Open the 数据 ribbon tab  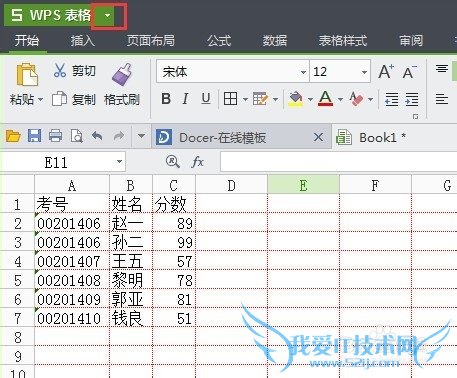pyautogui.click(x=275, y=41)
